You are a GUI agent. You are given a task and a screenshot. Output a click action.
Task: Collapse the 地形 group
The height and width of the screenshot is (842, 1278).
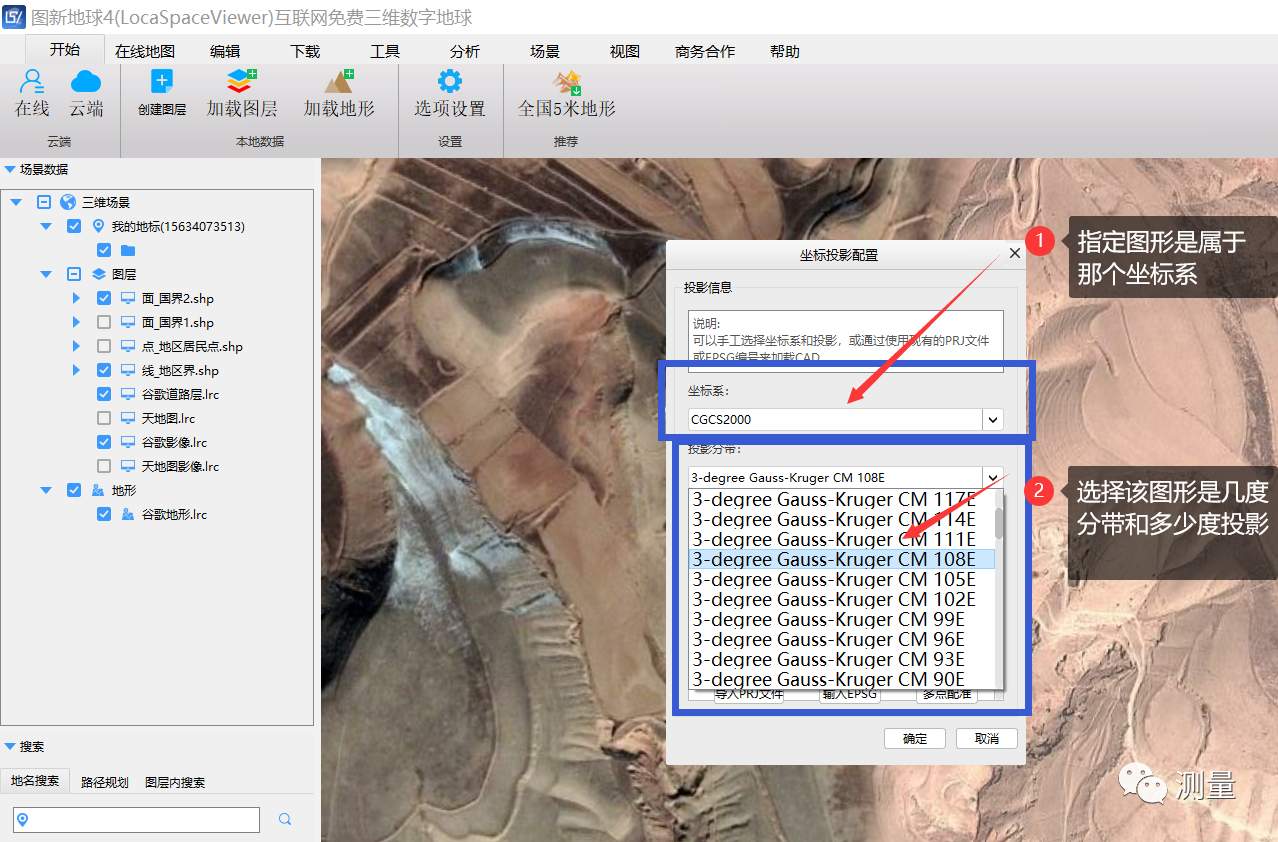46,490
